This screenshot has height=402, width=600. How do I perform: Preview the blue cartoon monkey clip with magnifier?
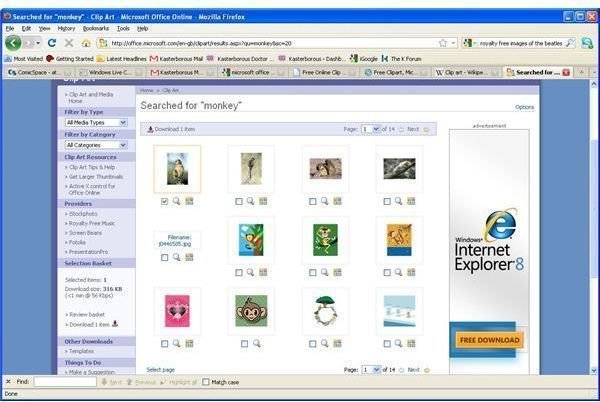point(250,272)
